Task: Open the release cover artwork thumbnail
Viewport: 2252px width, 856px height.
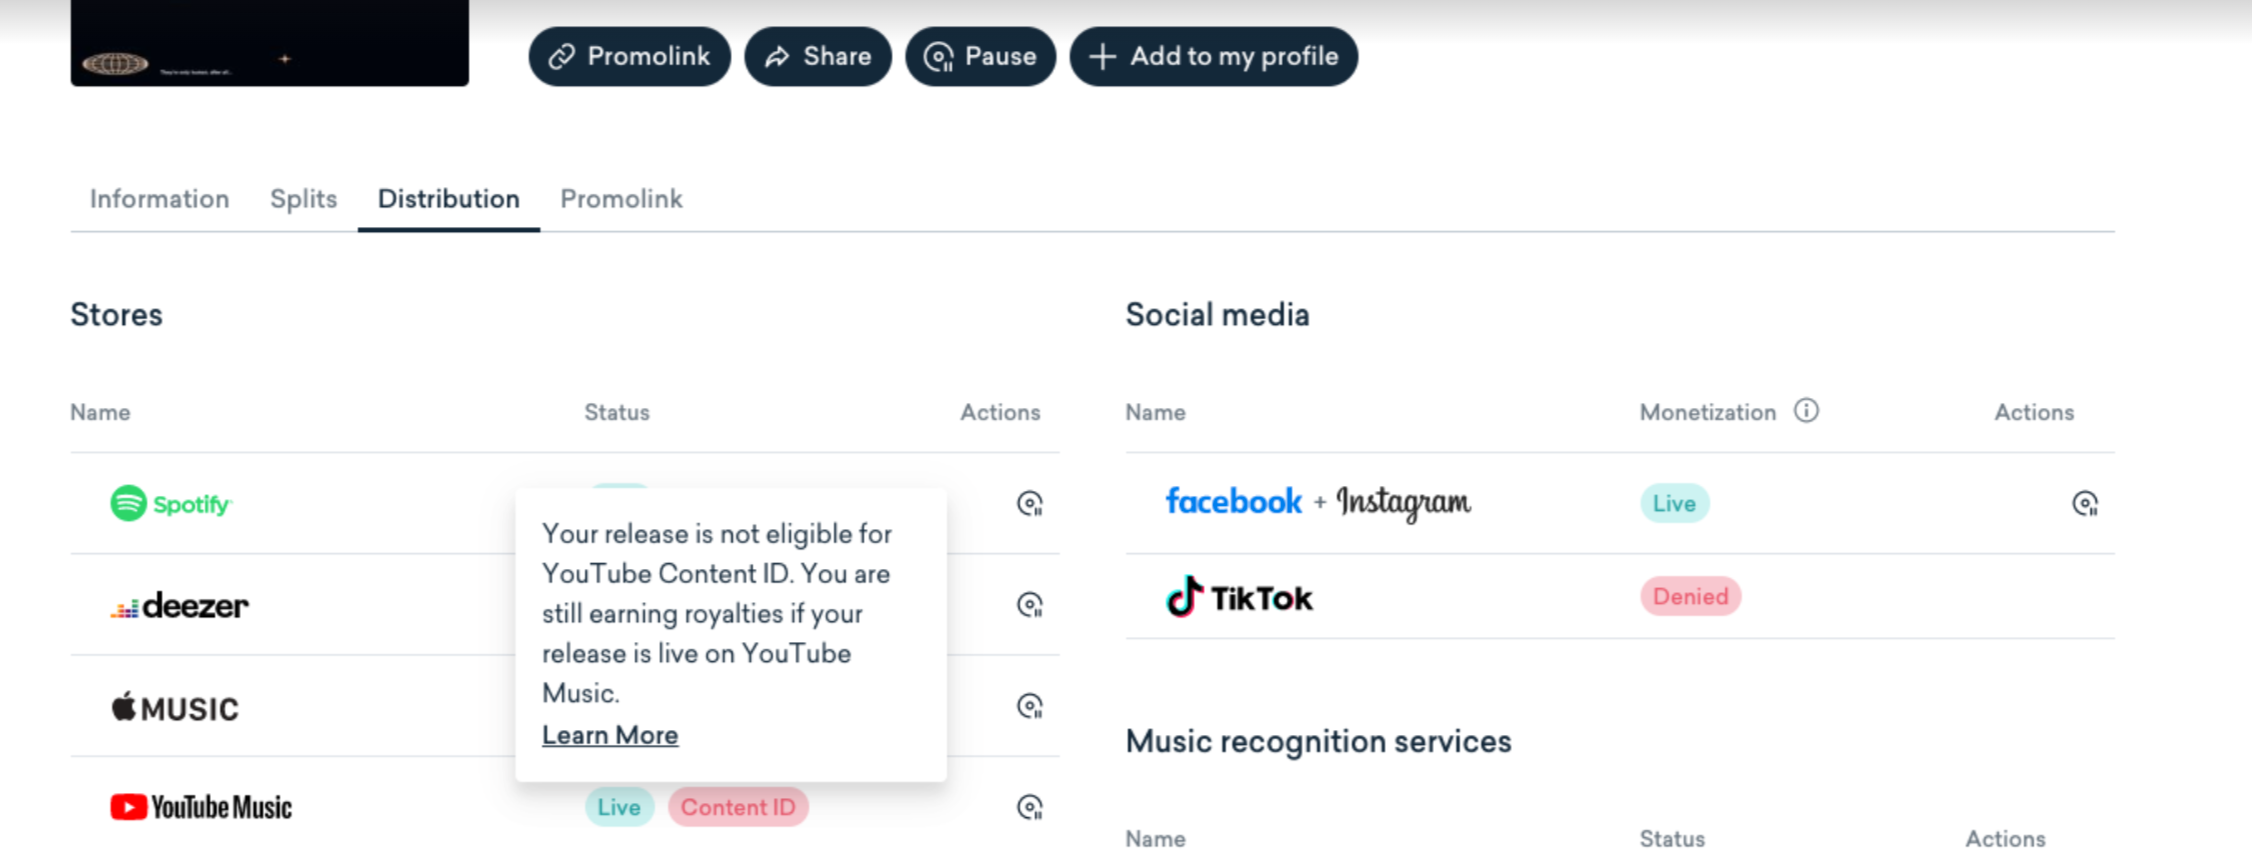Action: (x=269, y=43)
